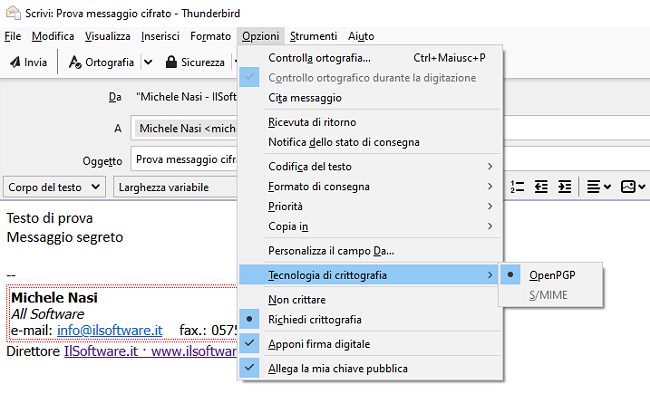Select Controlla ortografia... menu entry
The height and width of the screenshot is (394, 650).
[371, 58]
